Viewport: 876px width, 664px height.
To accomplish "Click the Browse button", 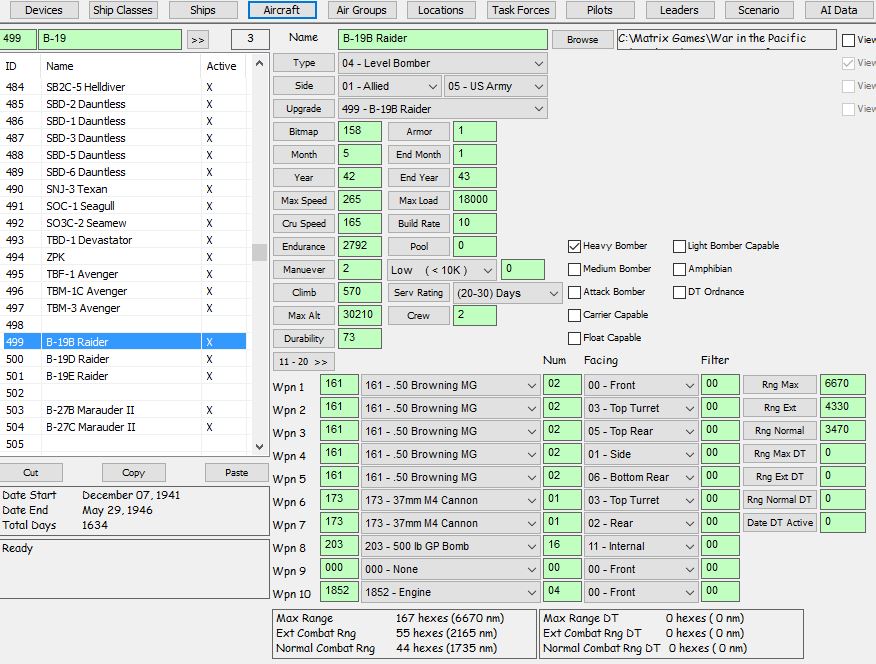I will click(x=582, y=40).
